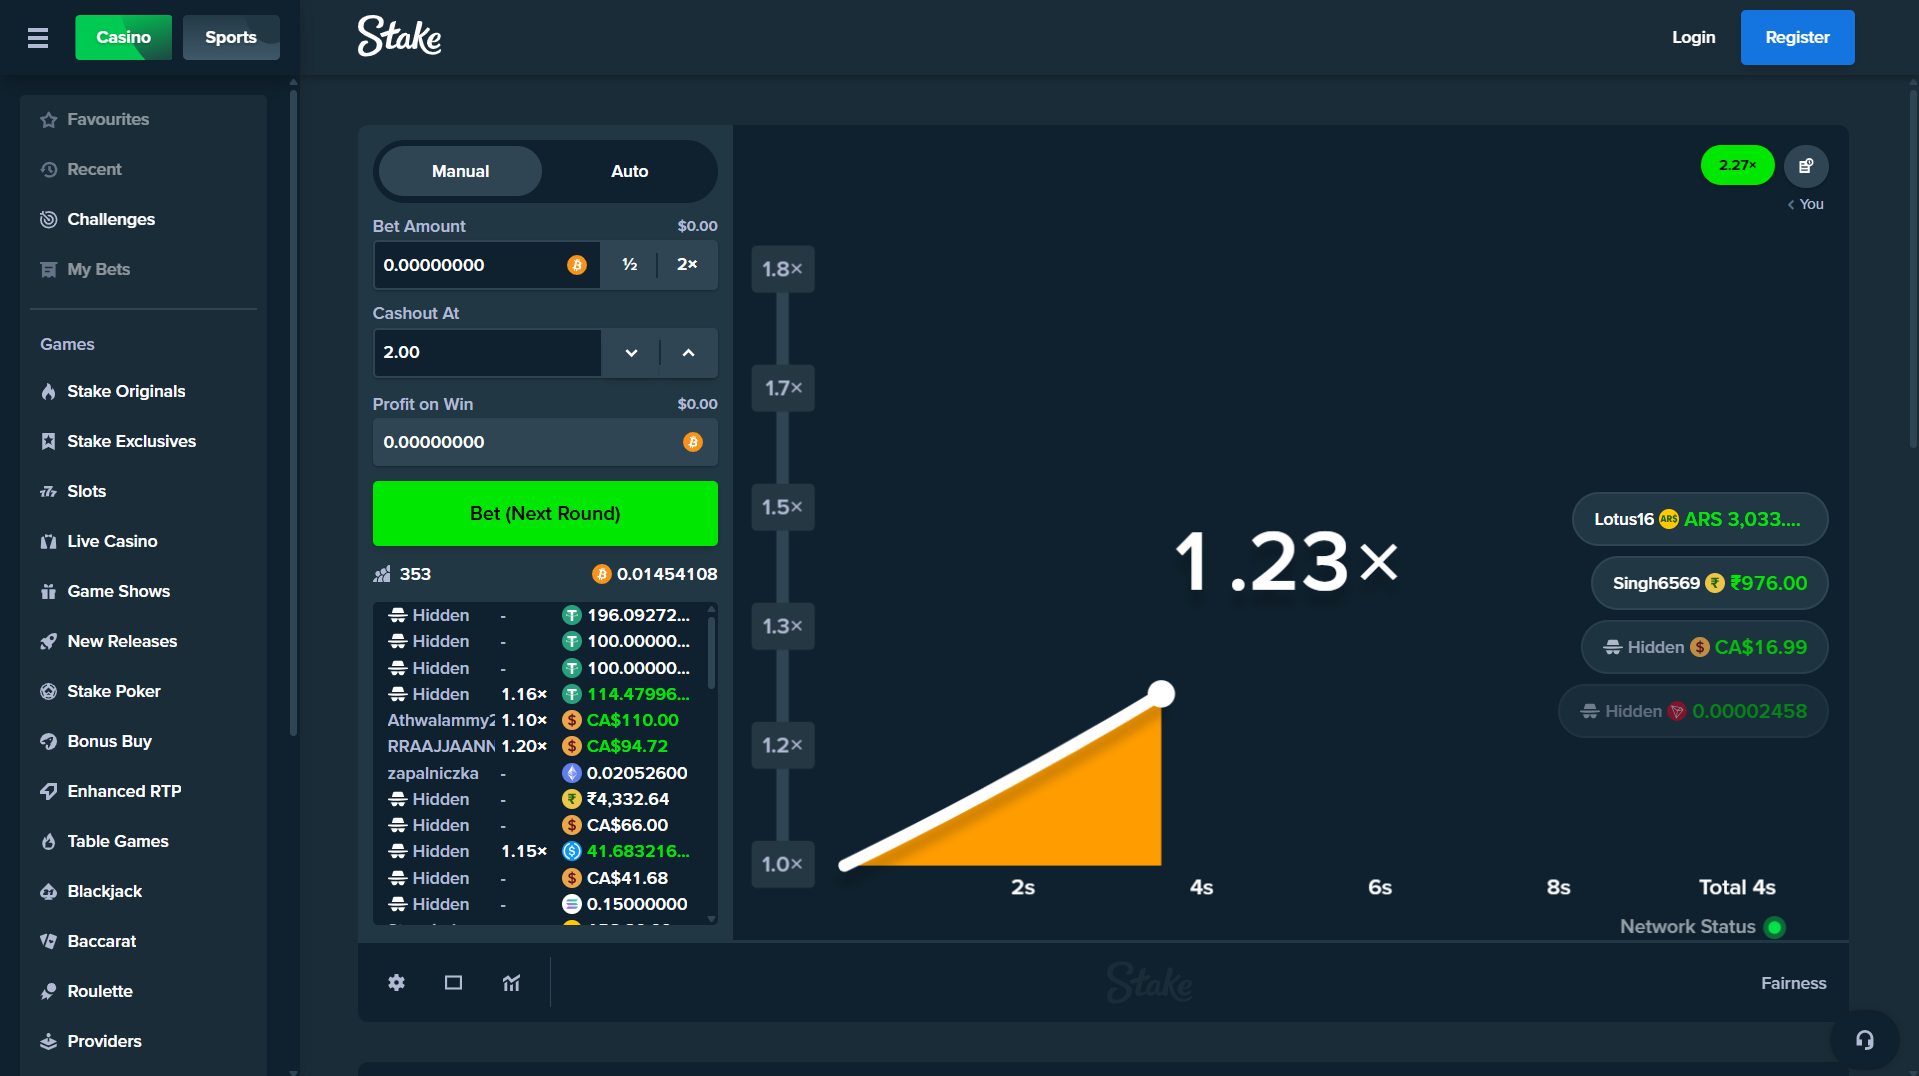Screen dimensions: 1919x1076
Task: Click Singh6569 ₹976.00 cashout badge
Action: click(1709, 583)
